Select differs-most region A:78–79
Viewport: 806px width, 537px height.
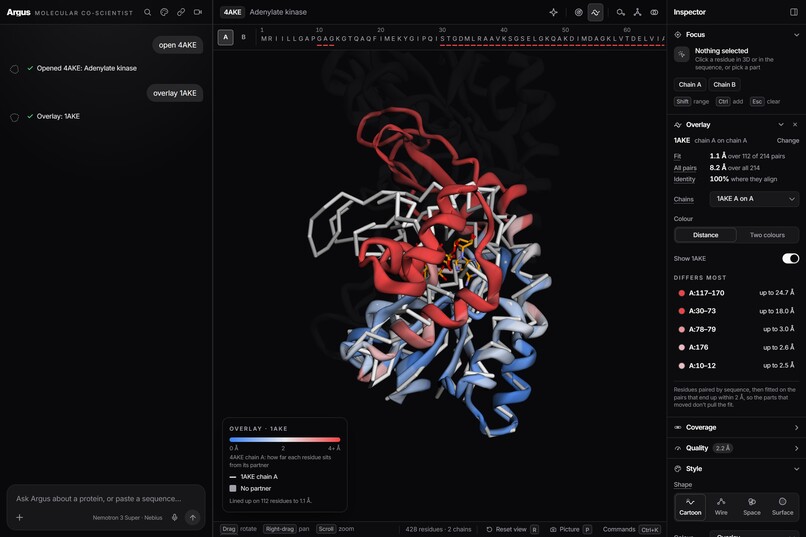click(736, 329)
